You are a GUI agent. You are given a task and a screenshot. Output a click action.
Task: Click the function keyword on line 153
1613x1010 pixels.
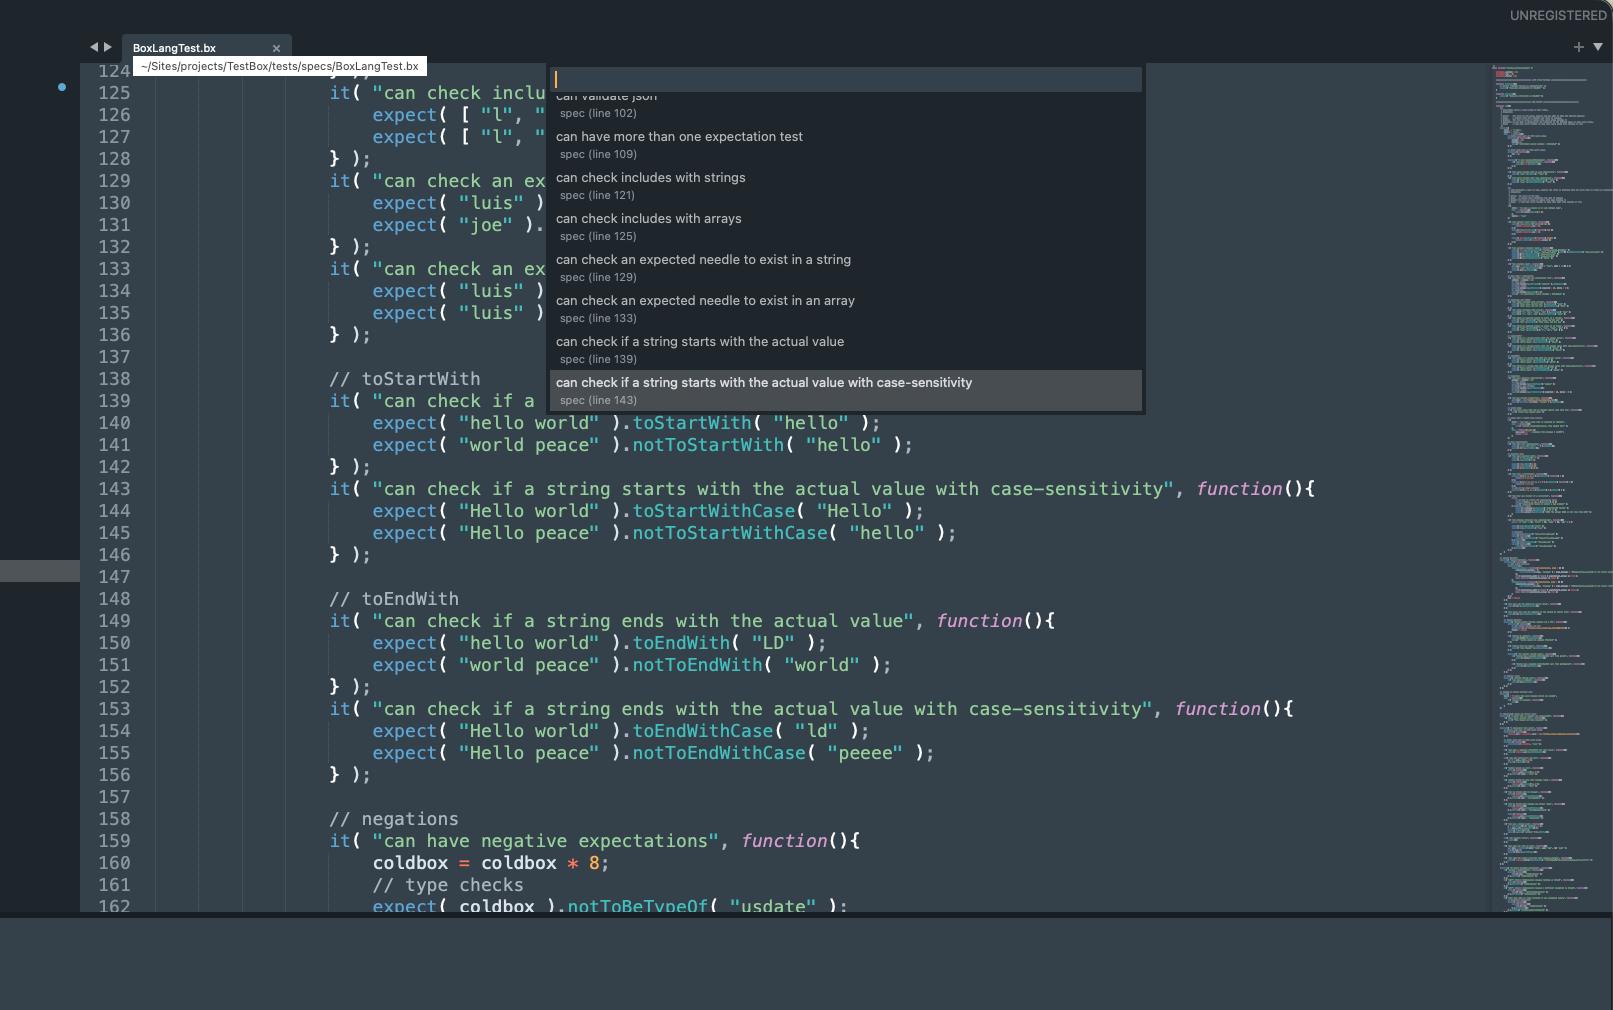[1218, 709]
